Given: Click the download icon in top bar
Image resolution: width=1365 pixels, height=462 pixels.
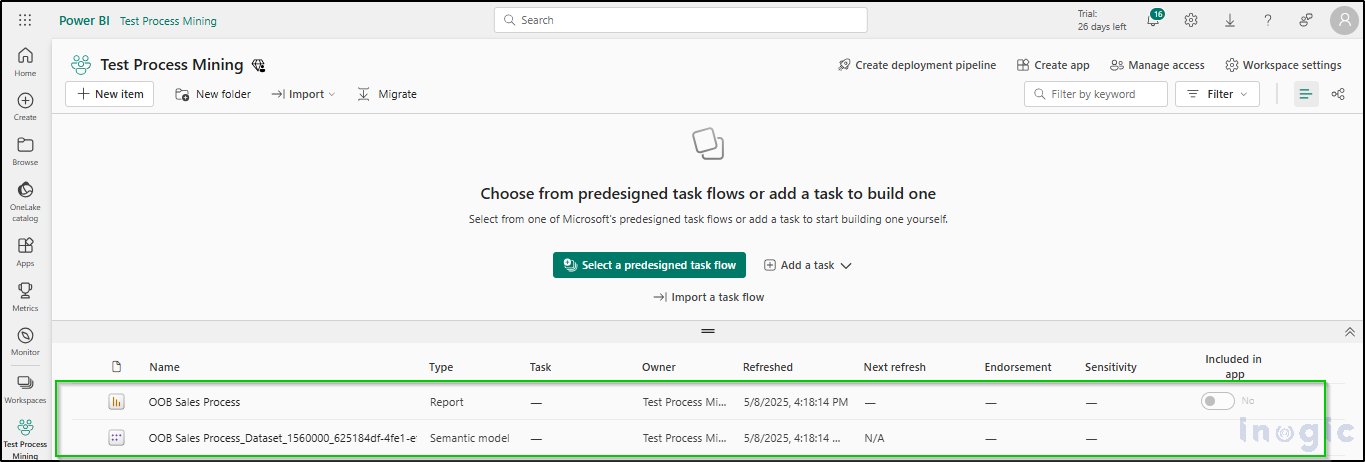Looking at the screenshot, I should 1229,20.
